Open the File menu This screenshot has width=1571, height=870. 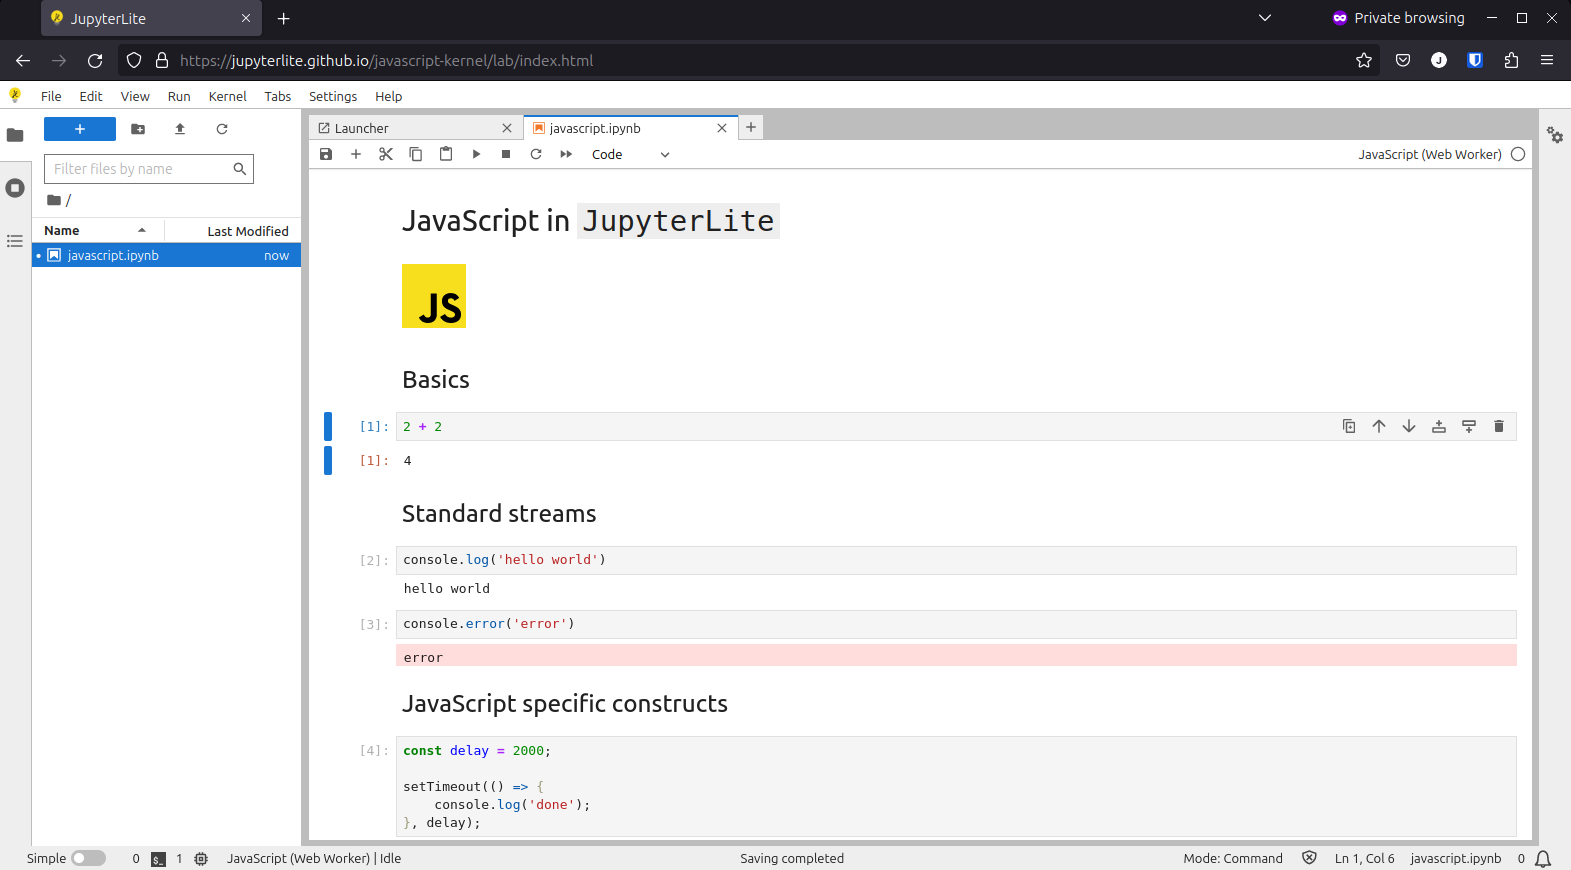pos(51,96)
